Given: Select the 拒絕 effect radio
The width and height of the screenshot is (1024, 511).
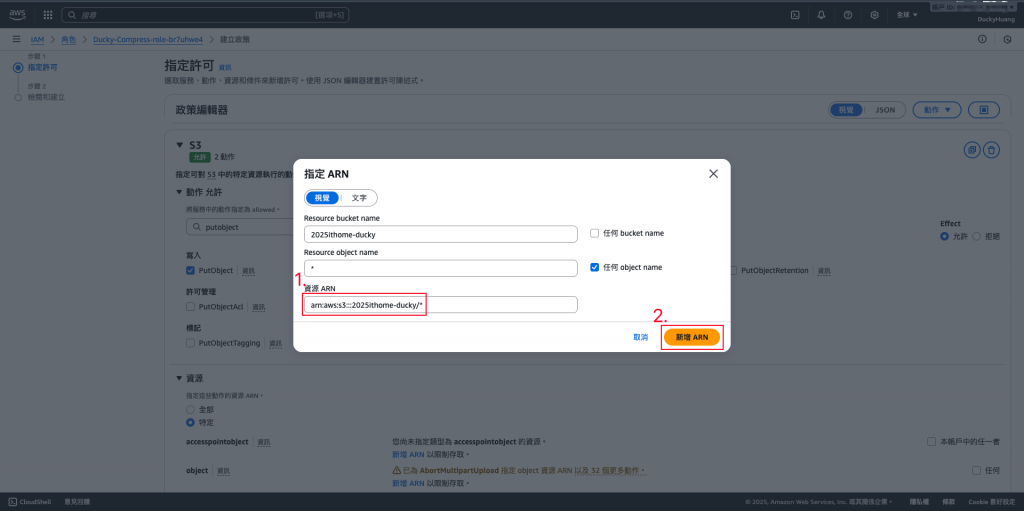Looking at the screenshot, I should 977,237.
